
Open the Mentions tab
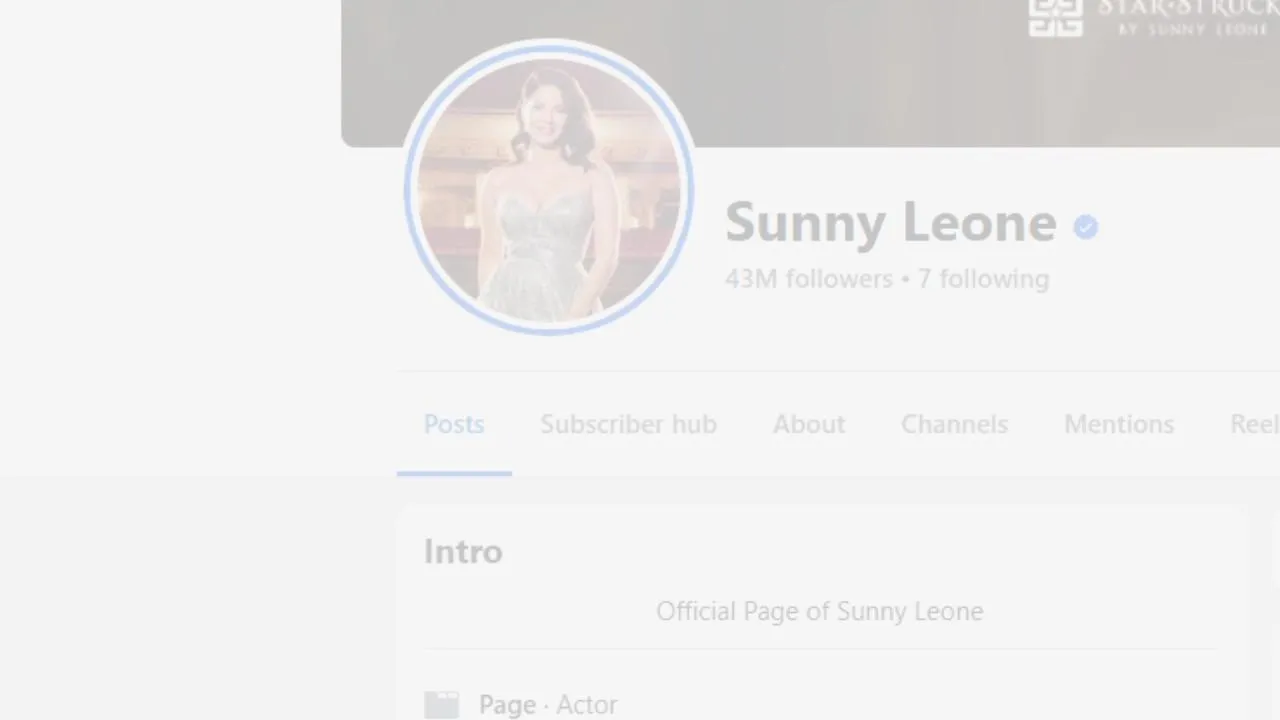point(1119,424)
